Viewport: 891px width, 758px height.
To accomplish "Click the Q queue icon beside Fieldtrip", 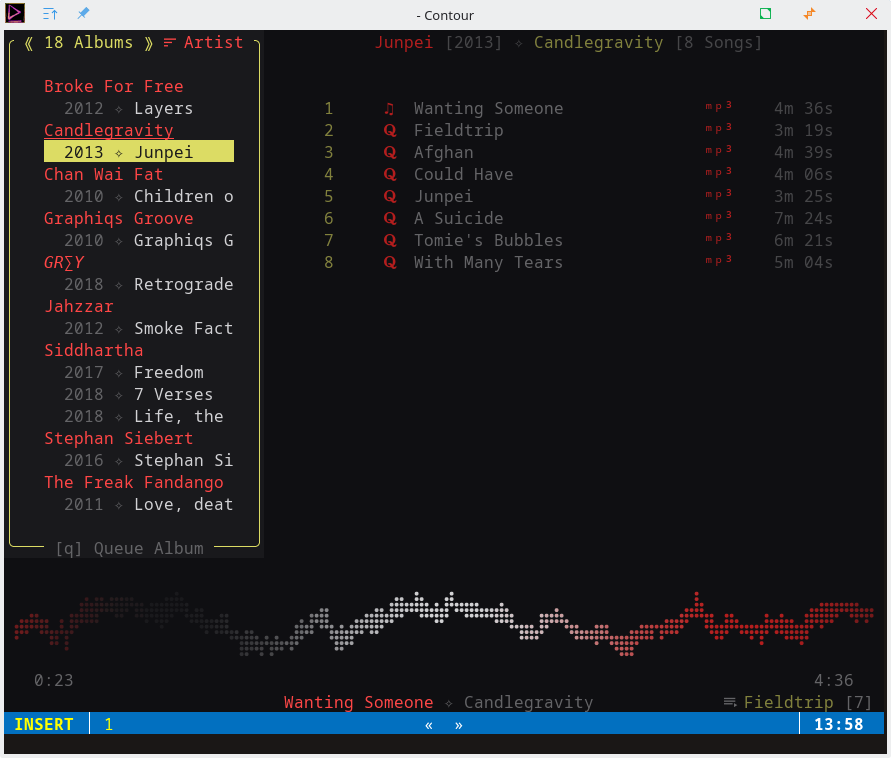I will (x=389, y=131).
